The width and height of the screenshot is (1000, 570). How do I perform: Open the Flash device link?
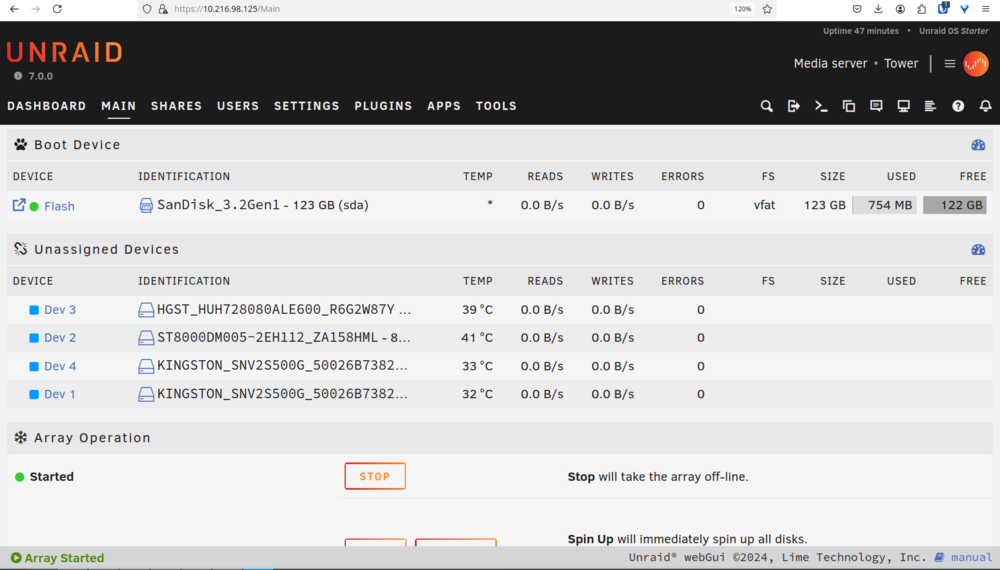click(59, 206)
